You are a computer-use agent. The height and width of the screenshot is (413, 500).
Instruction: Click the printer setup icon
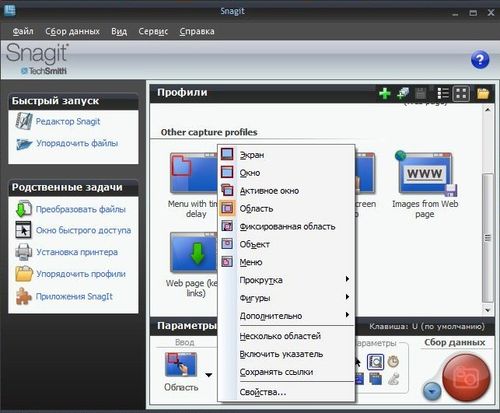pos(23,252)
